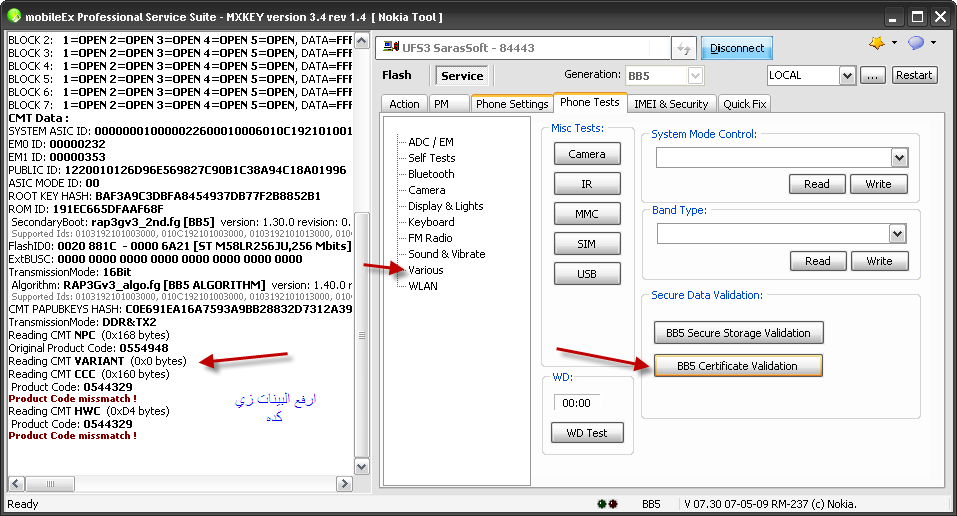
Task: Select the Phone Tests tab
Action: pos(590,102)
